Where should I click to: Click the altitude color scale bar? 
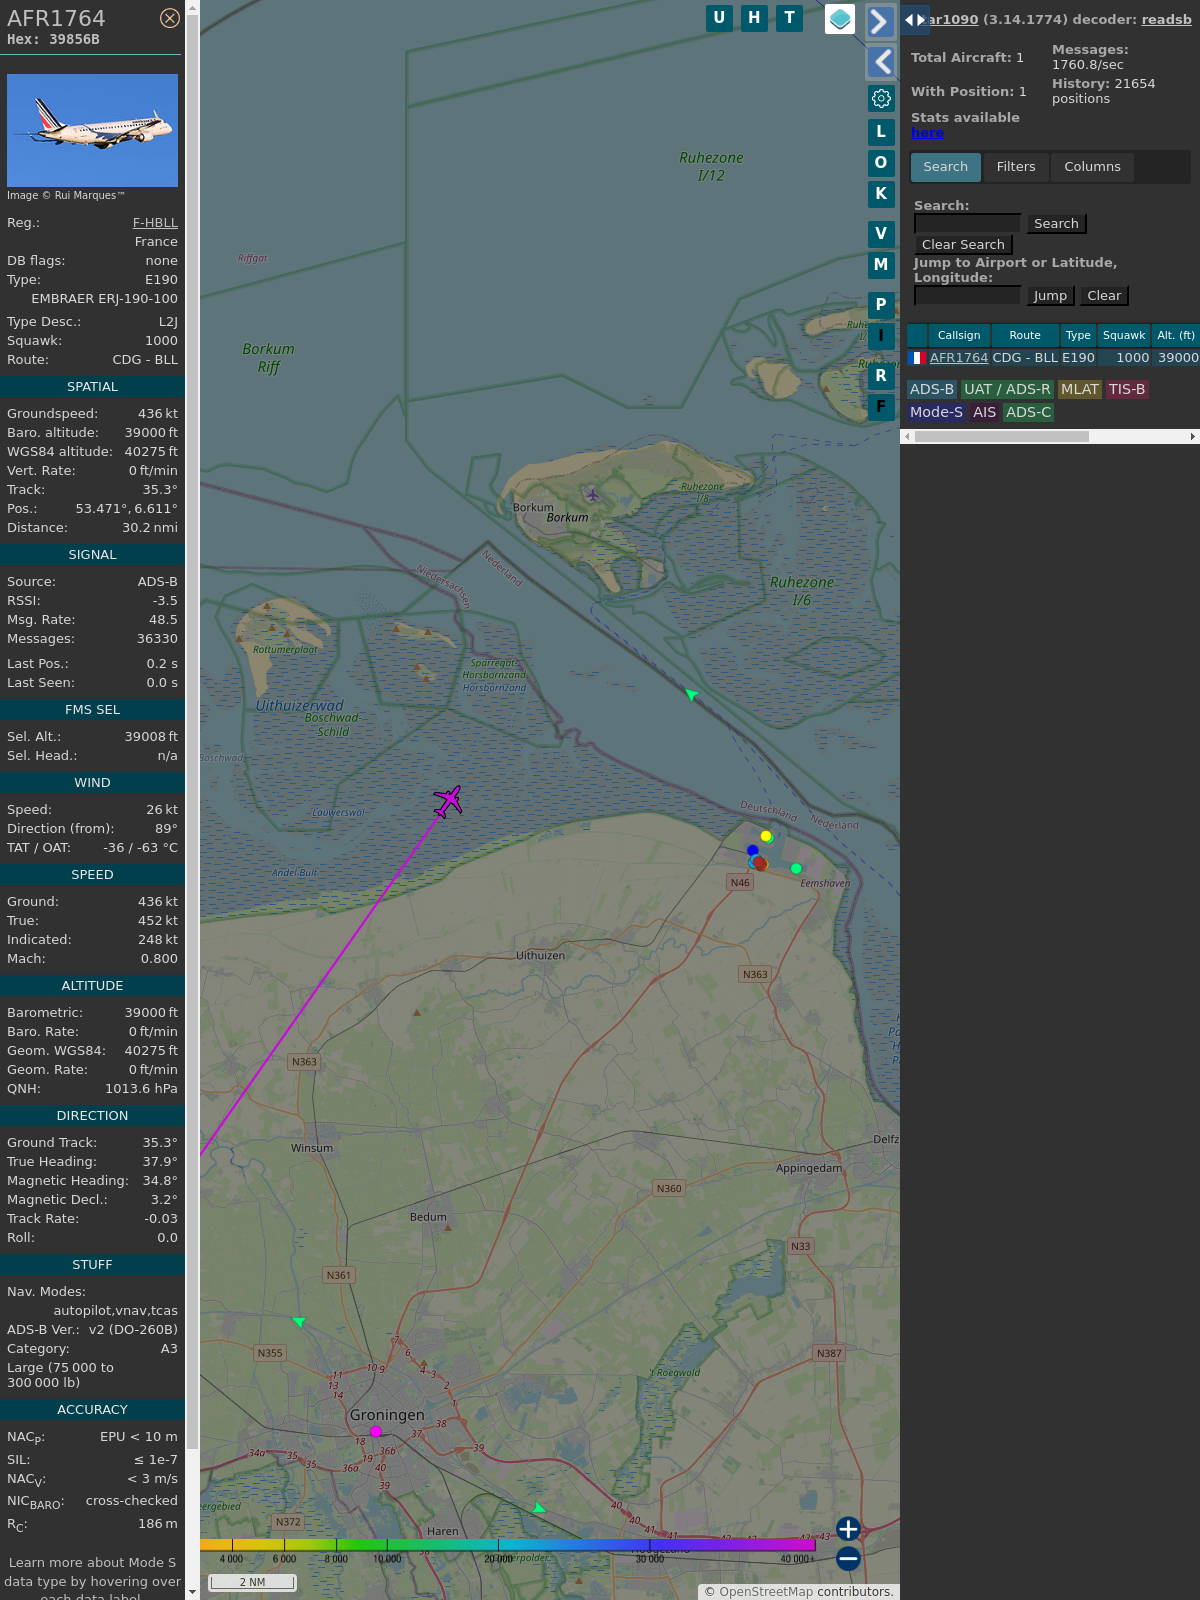(x=507, y=1545)
